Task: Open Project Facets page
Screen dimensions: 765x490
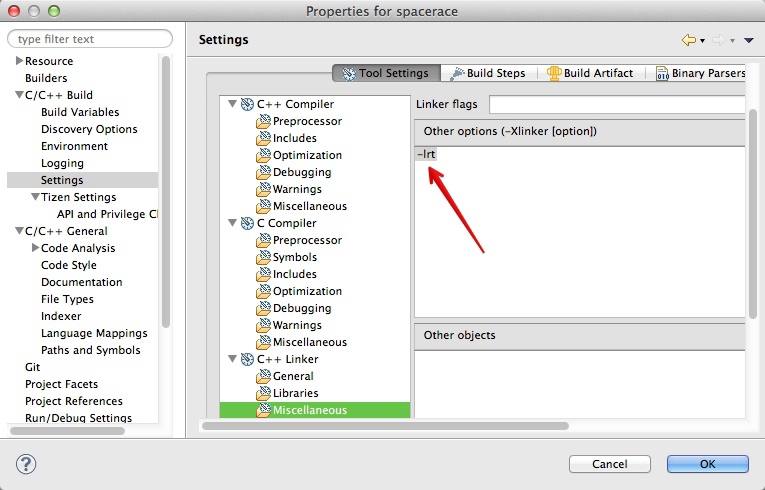Action: 61,384
